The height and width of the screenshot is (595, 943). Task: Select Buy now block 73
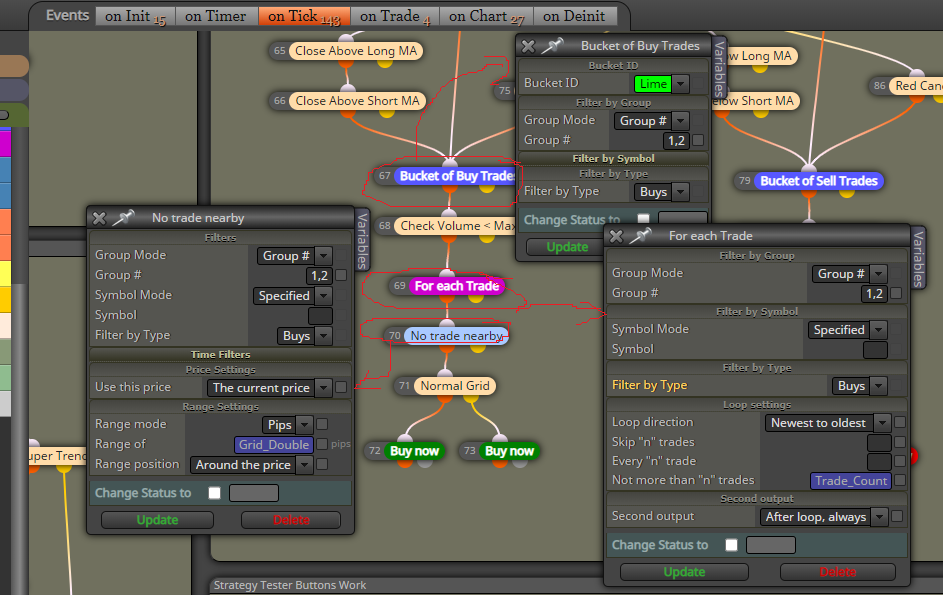pos(509,451)
